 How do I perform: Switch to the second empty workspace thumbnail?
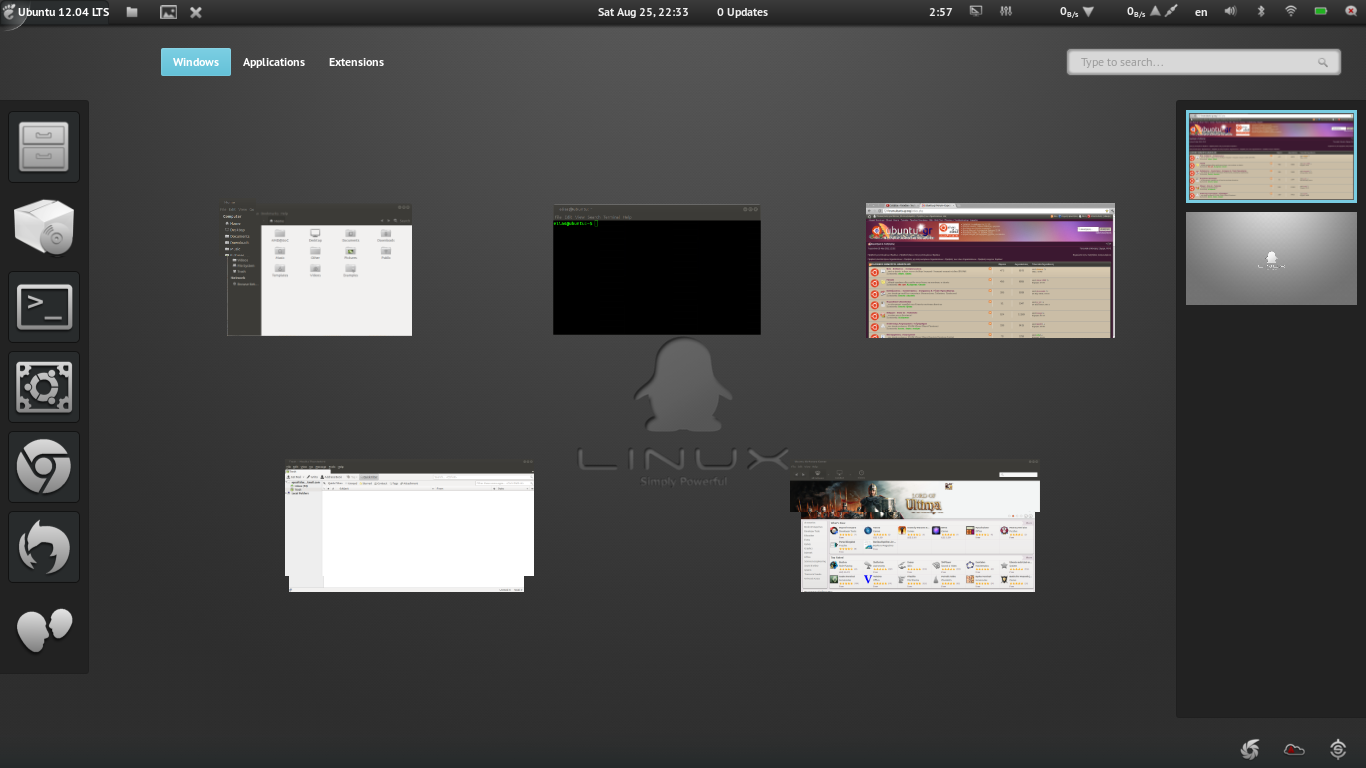click(1271, 258)
